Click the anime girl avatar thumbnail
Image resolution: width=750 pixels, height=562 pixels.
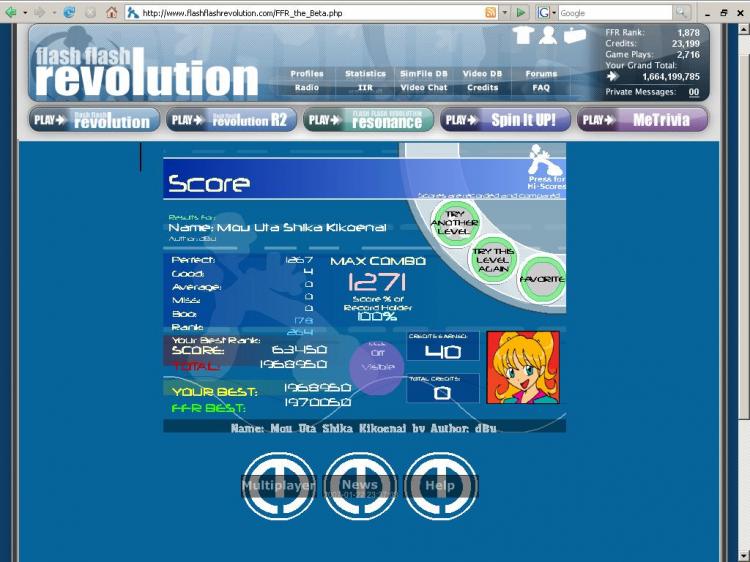[523, 367]
